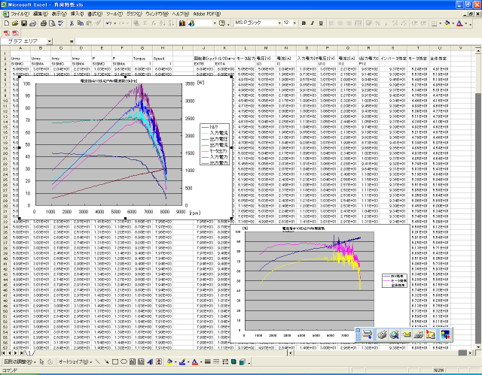Click the Save floppy disk icon
The image size is (482, 375).
[x=24, y=23]
